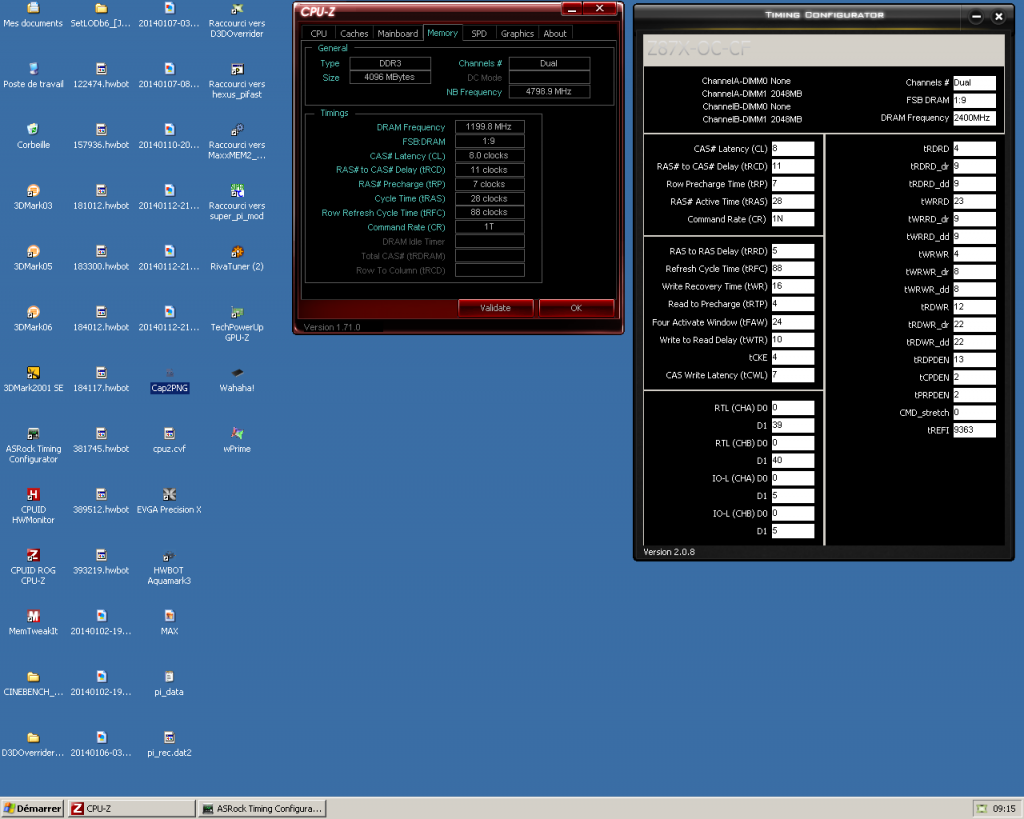The image size is (1024, 819).
Task: Click the CAS Write Latency (tCWL) field
Action: tap(793, 375)
